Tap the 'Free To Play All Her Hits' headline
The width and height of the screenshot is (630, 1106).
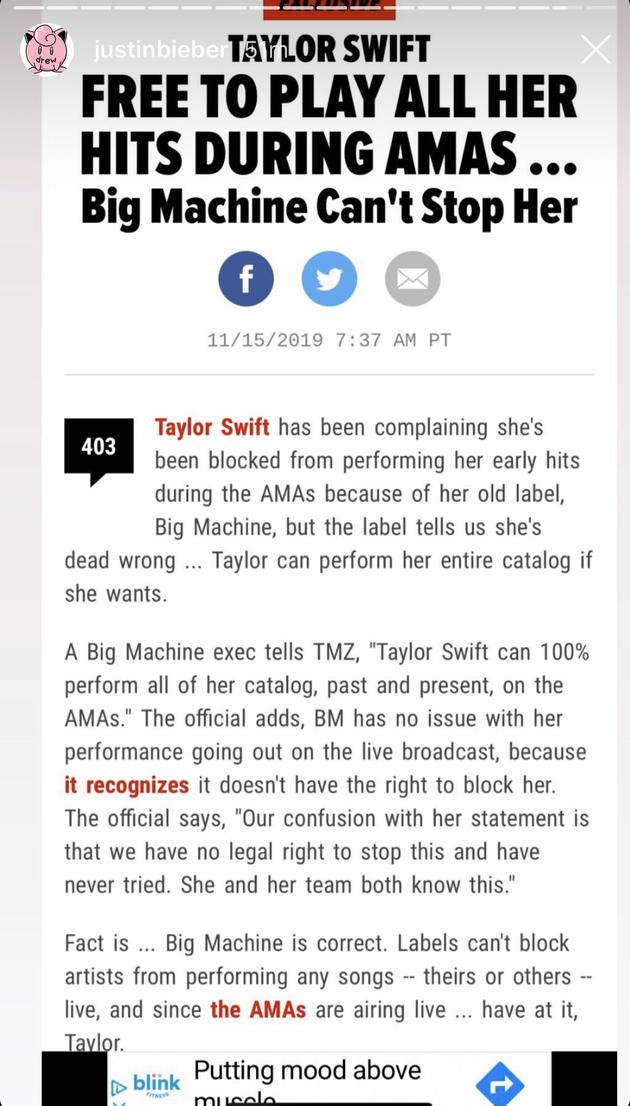point(329,133)
